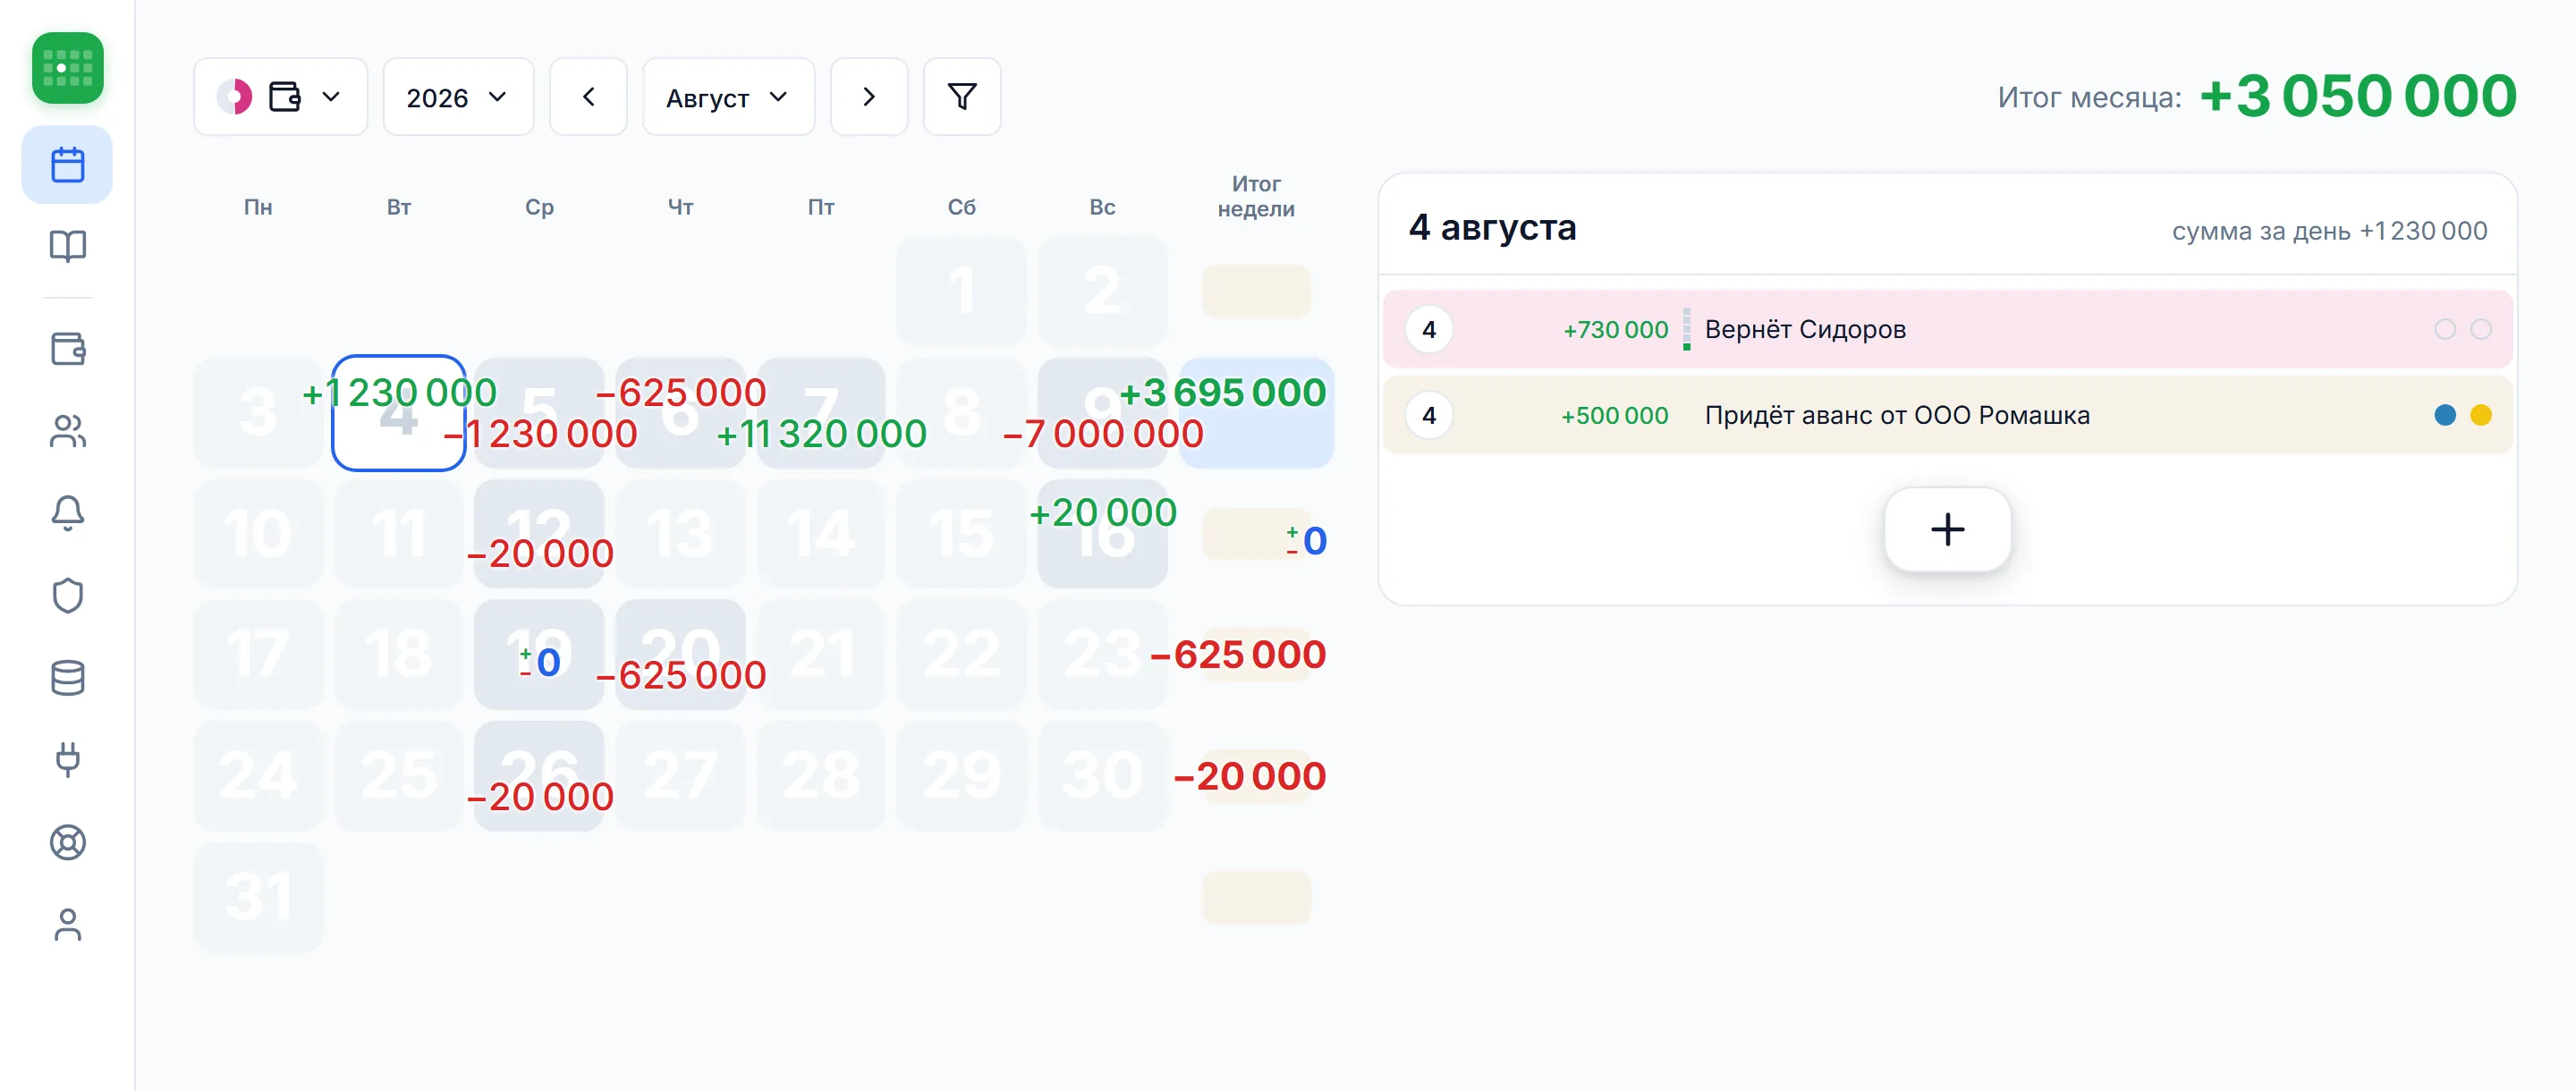Select calendar day 29
This screenshot has width=2576, height=1091.
click(x=961, y=776)
